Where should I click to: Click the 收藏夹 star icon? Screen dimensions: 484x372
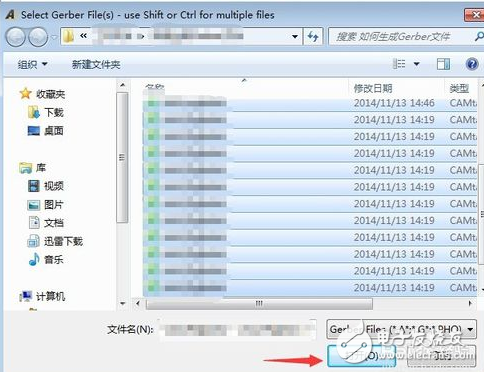[x=25, y=94]
